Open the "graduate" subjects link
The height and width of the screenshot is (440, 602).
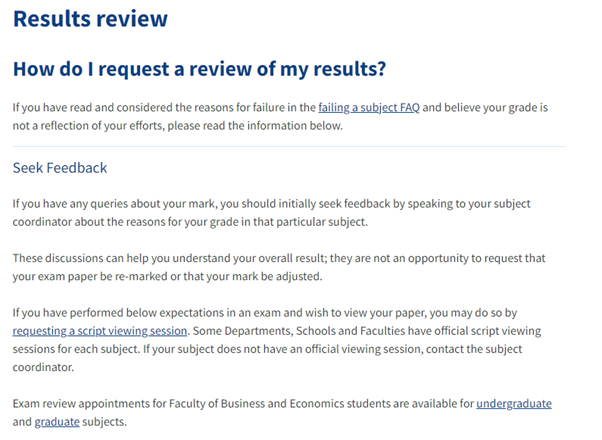(x=56, y=422)
